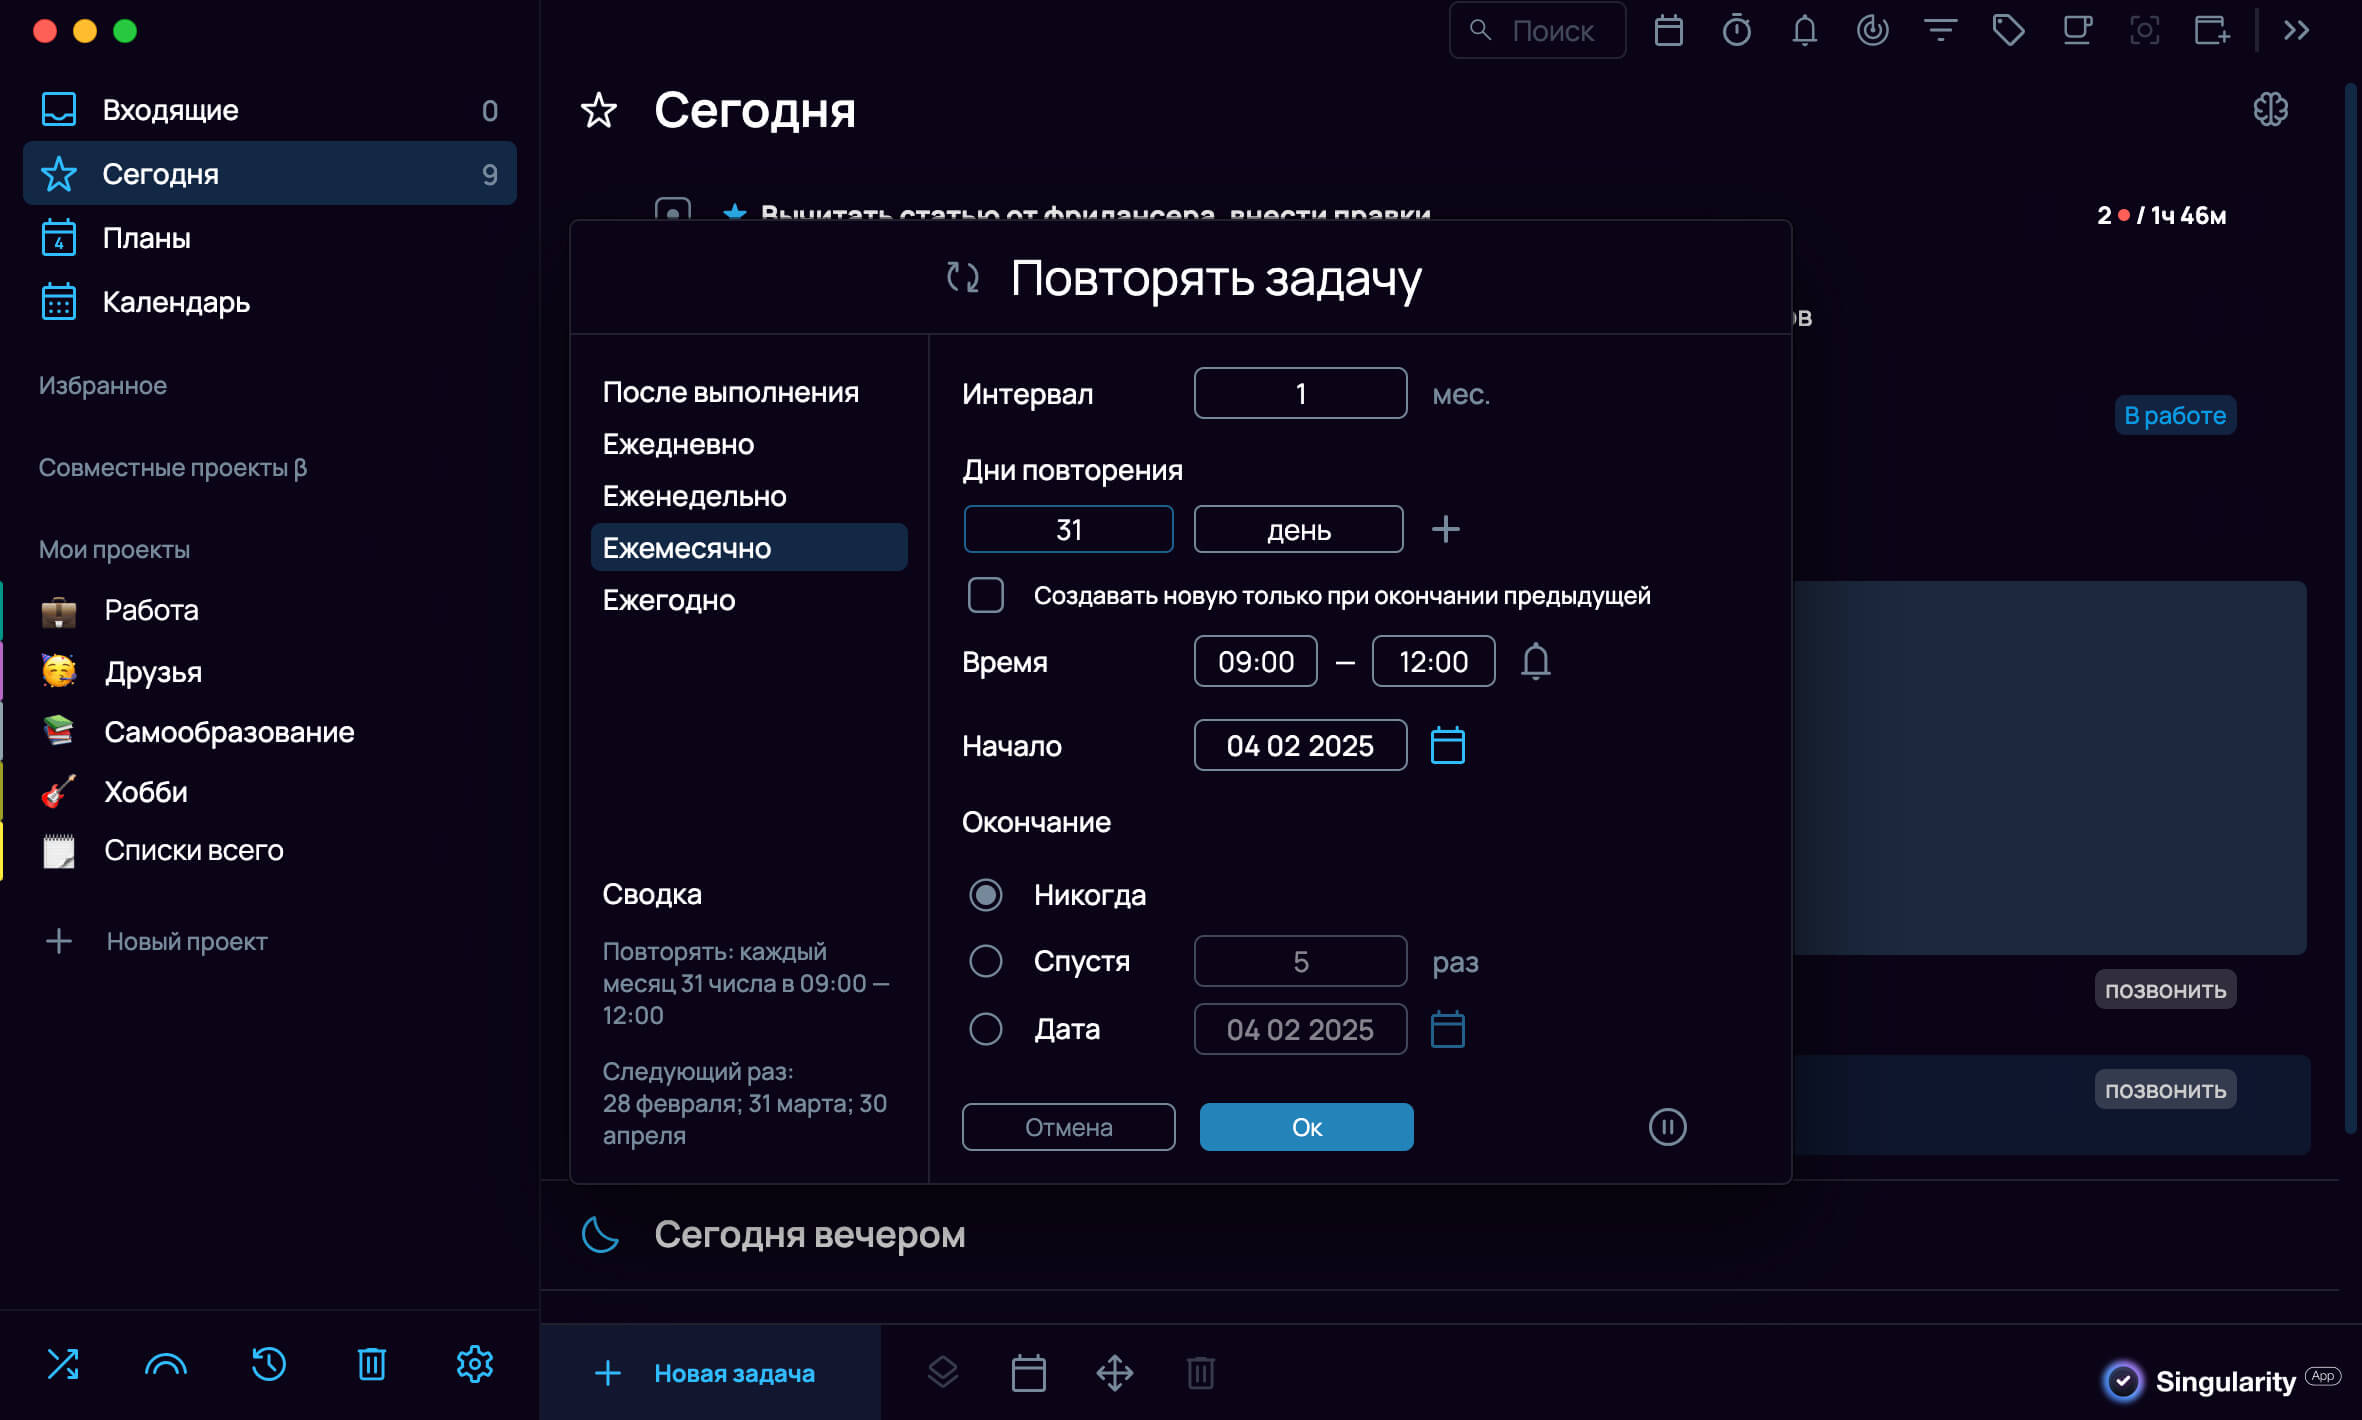Click the Совместные проекты section label
Screen dimensions: 2362x1420
coord(173,467)
